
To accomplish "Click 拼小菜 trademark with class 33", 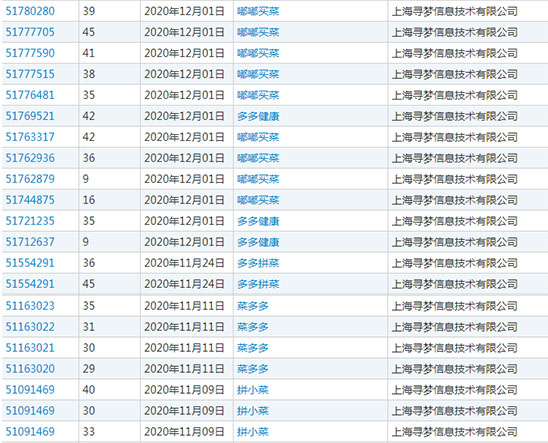I will click(253, 432).
